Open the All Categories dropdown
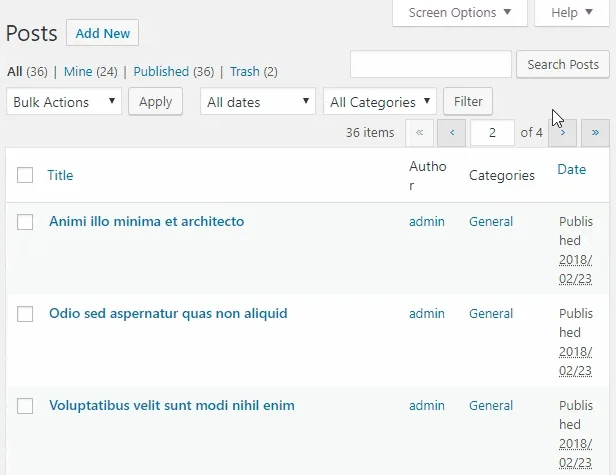This screenshot has height=475, width=616. (x=380, y=102)
